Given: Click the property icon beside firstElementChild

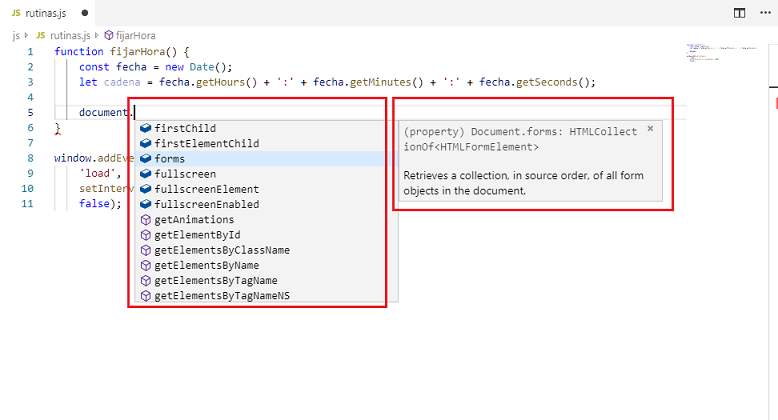Looking at the screenshot, I should (x=145, y=143).
